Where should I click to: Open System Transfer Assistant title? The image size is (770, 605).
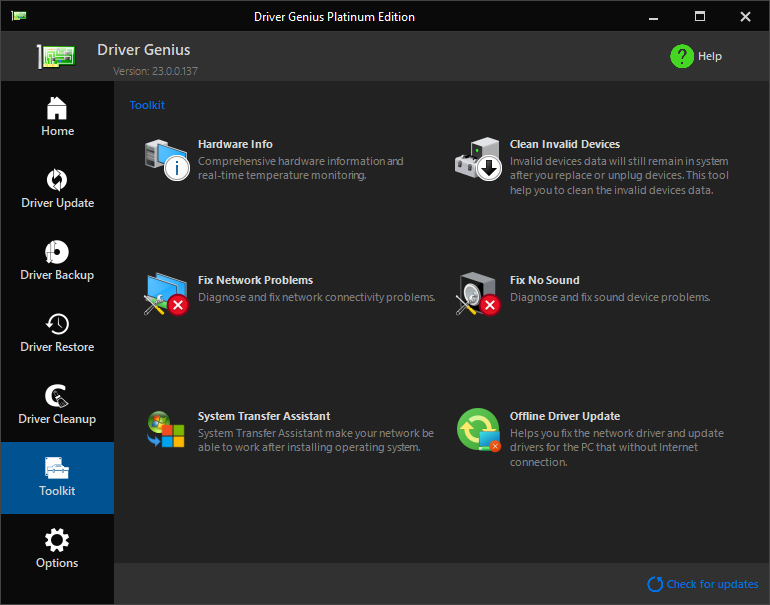coord(264,416)
